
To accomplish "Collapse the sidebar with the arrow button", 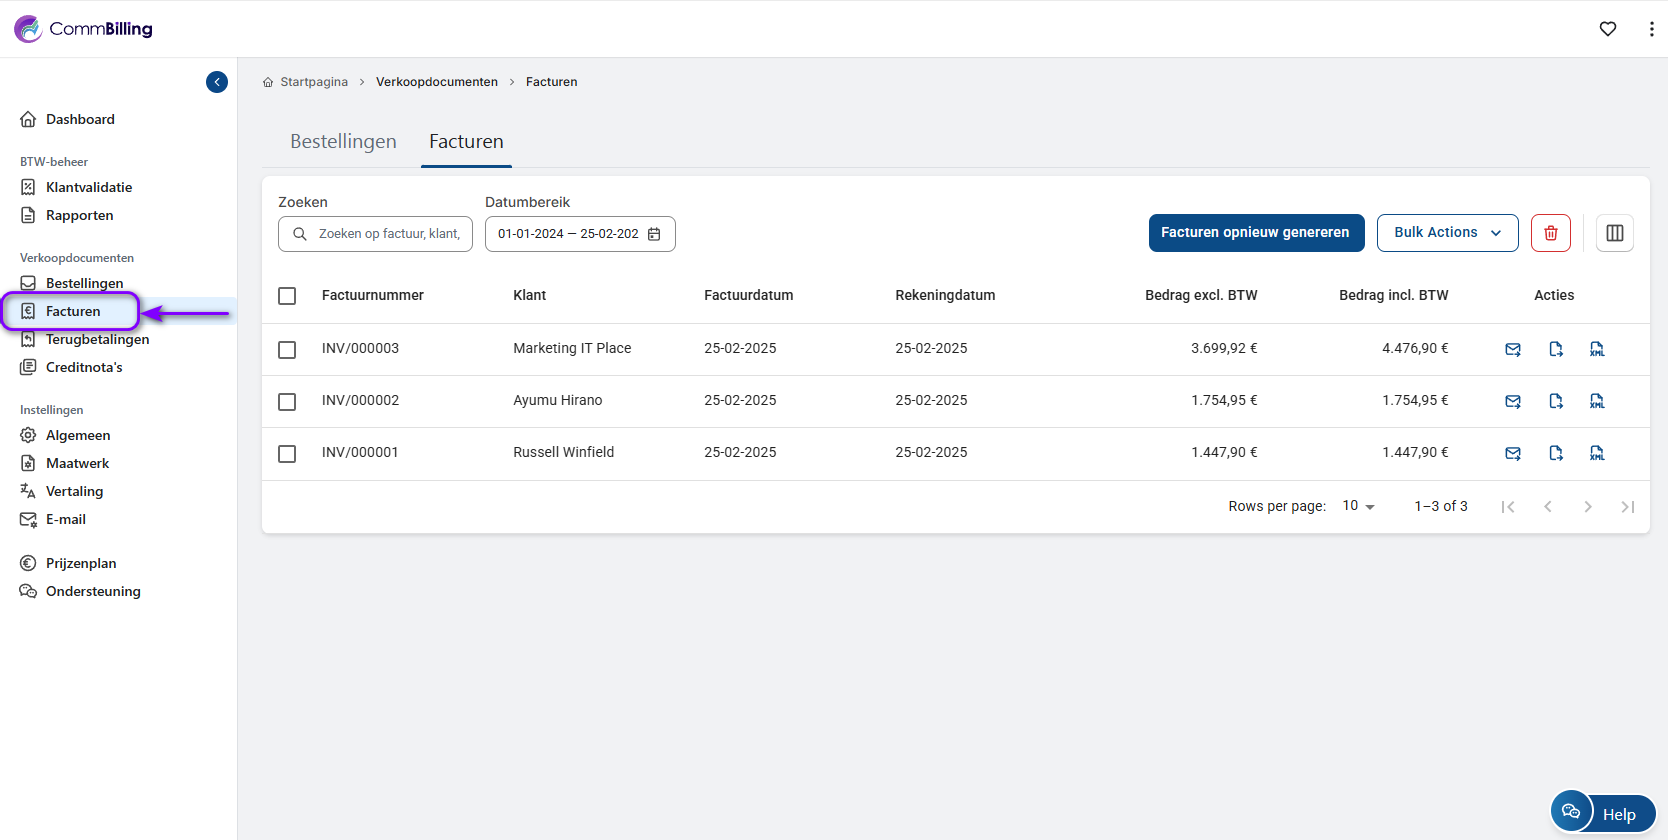I will pos(217,82).
